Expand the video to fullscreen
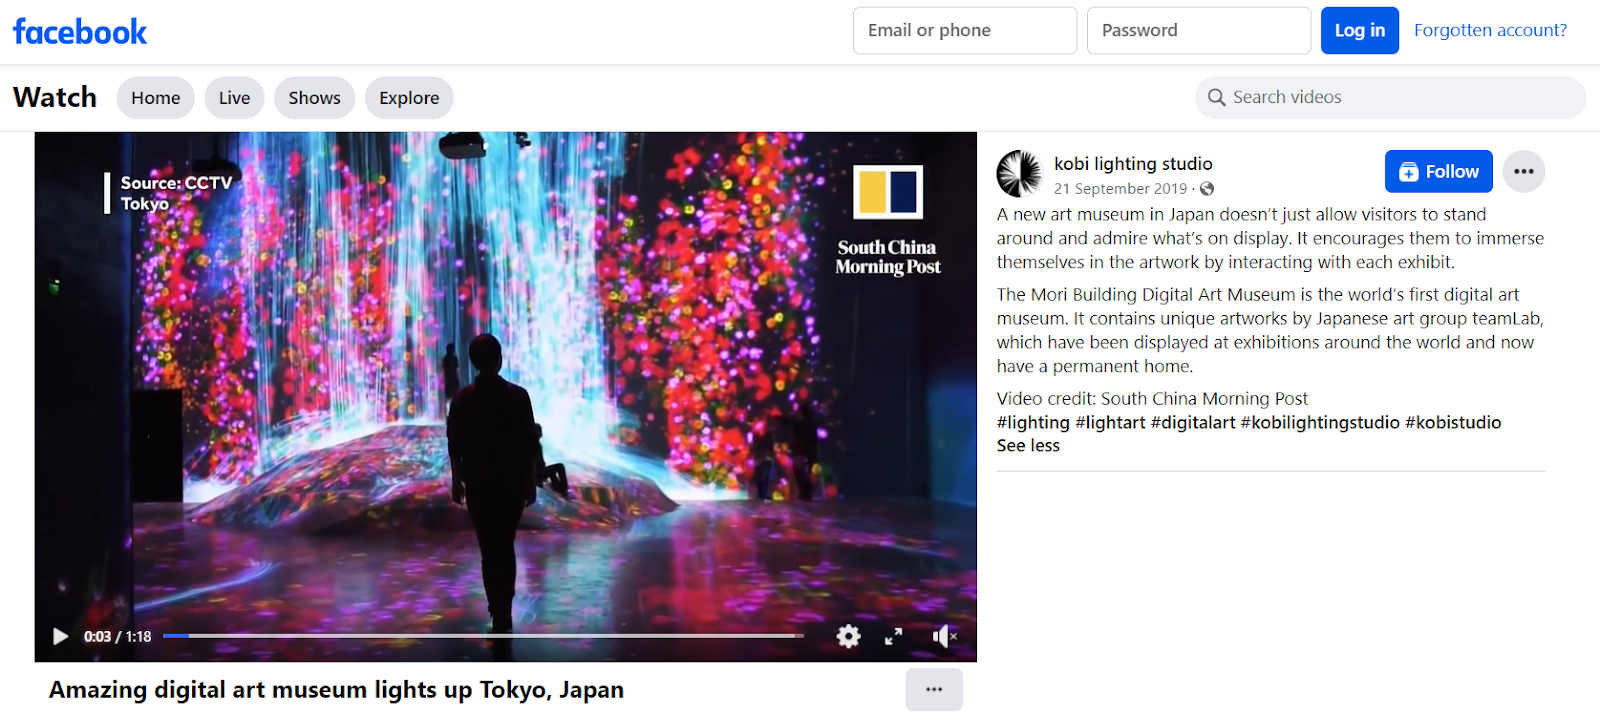The image size is (1600, 716). (894, 636)
